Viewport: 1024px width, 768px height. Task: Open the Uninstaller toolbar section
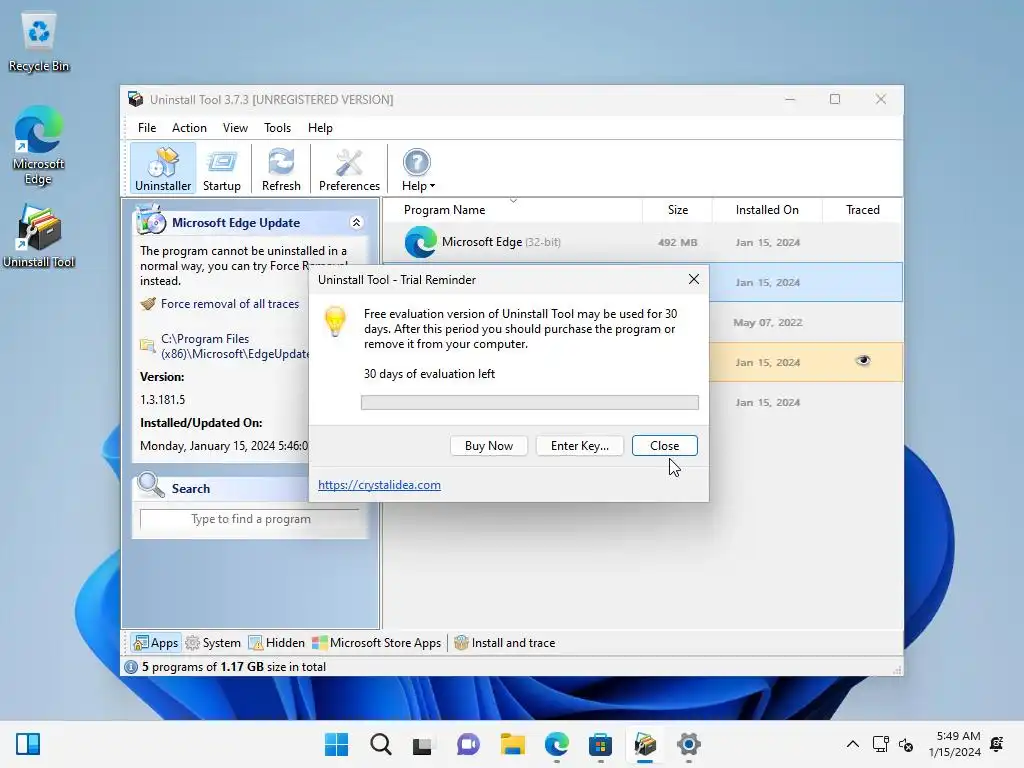click(x=163, y=169)
